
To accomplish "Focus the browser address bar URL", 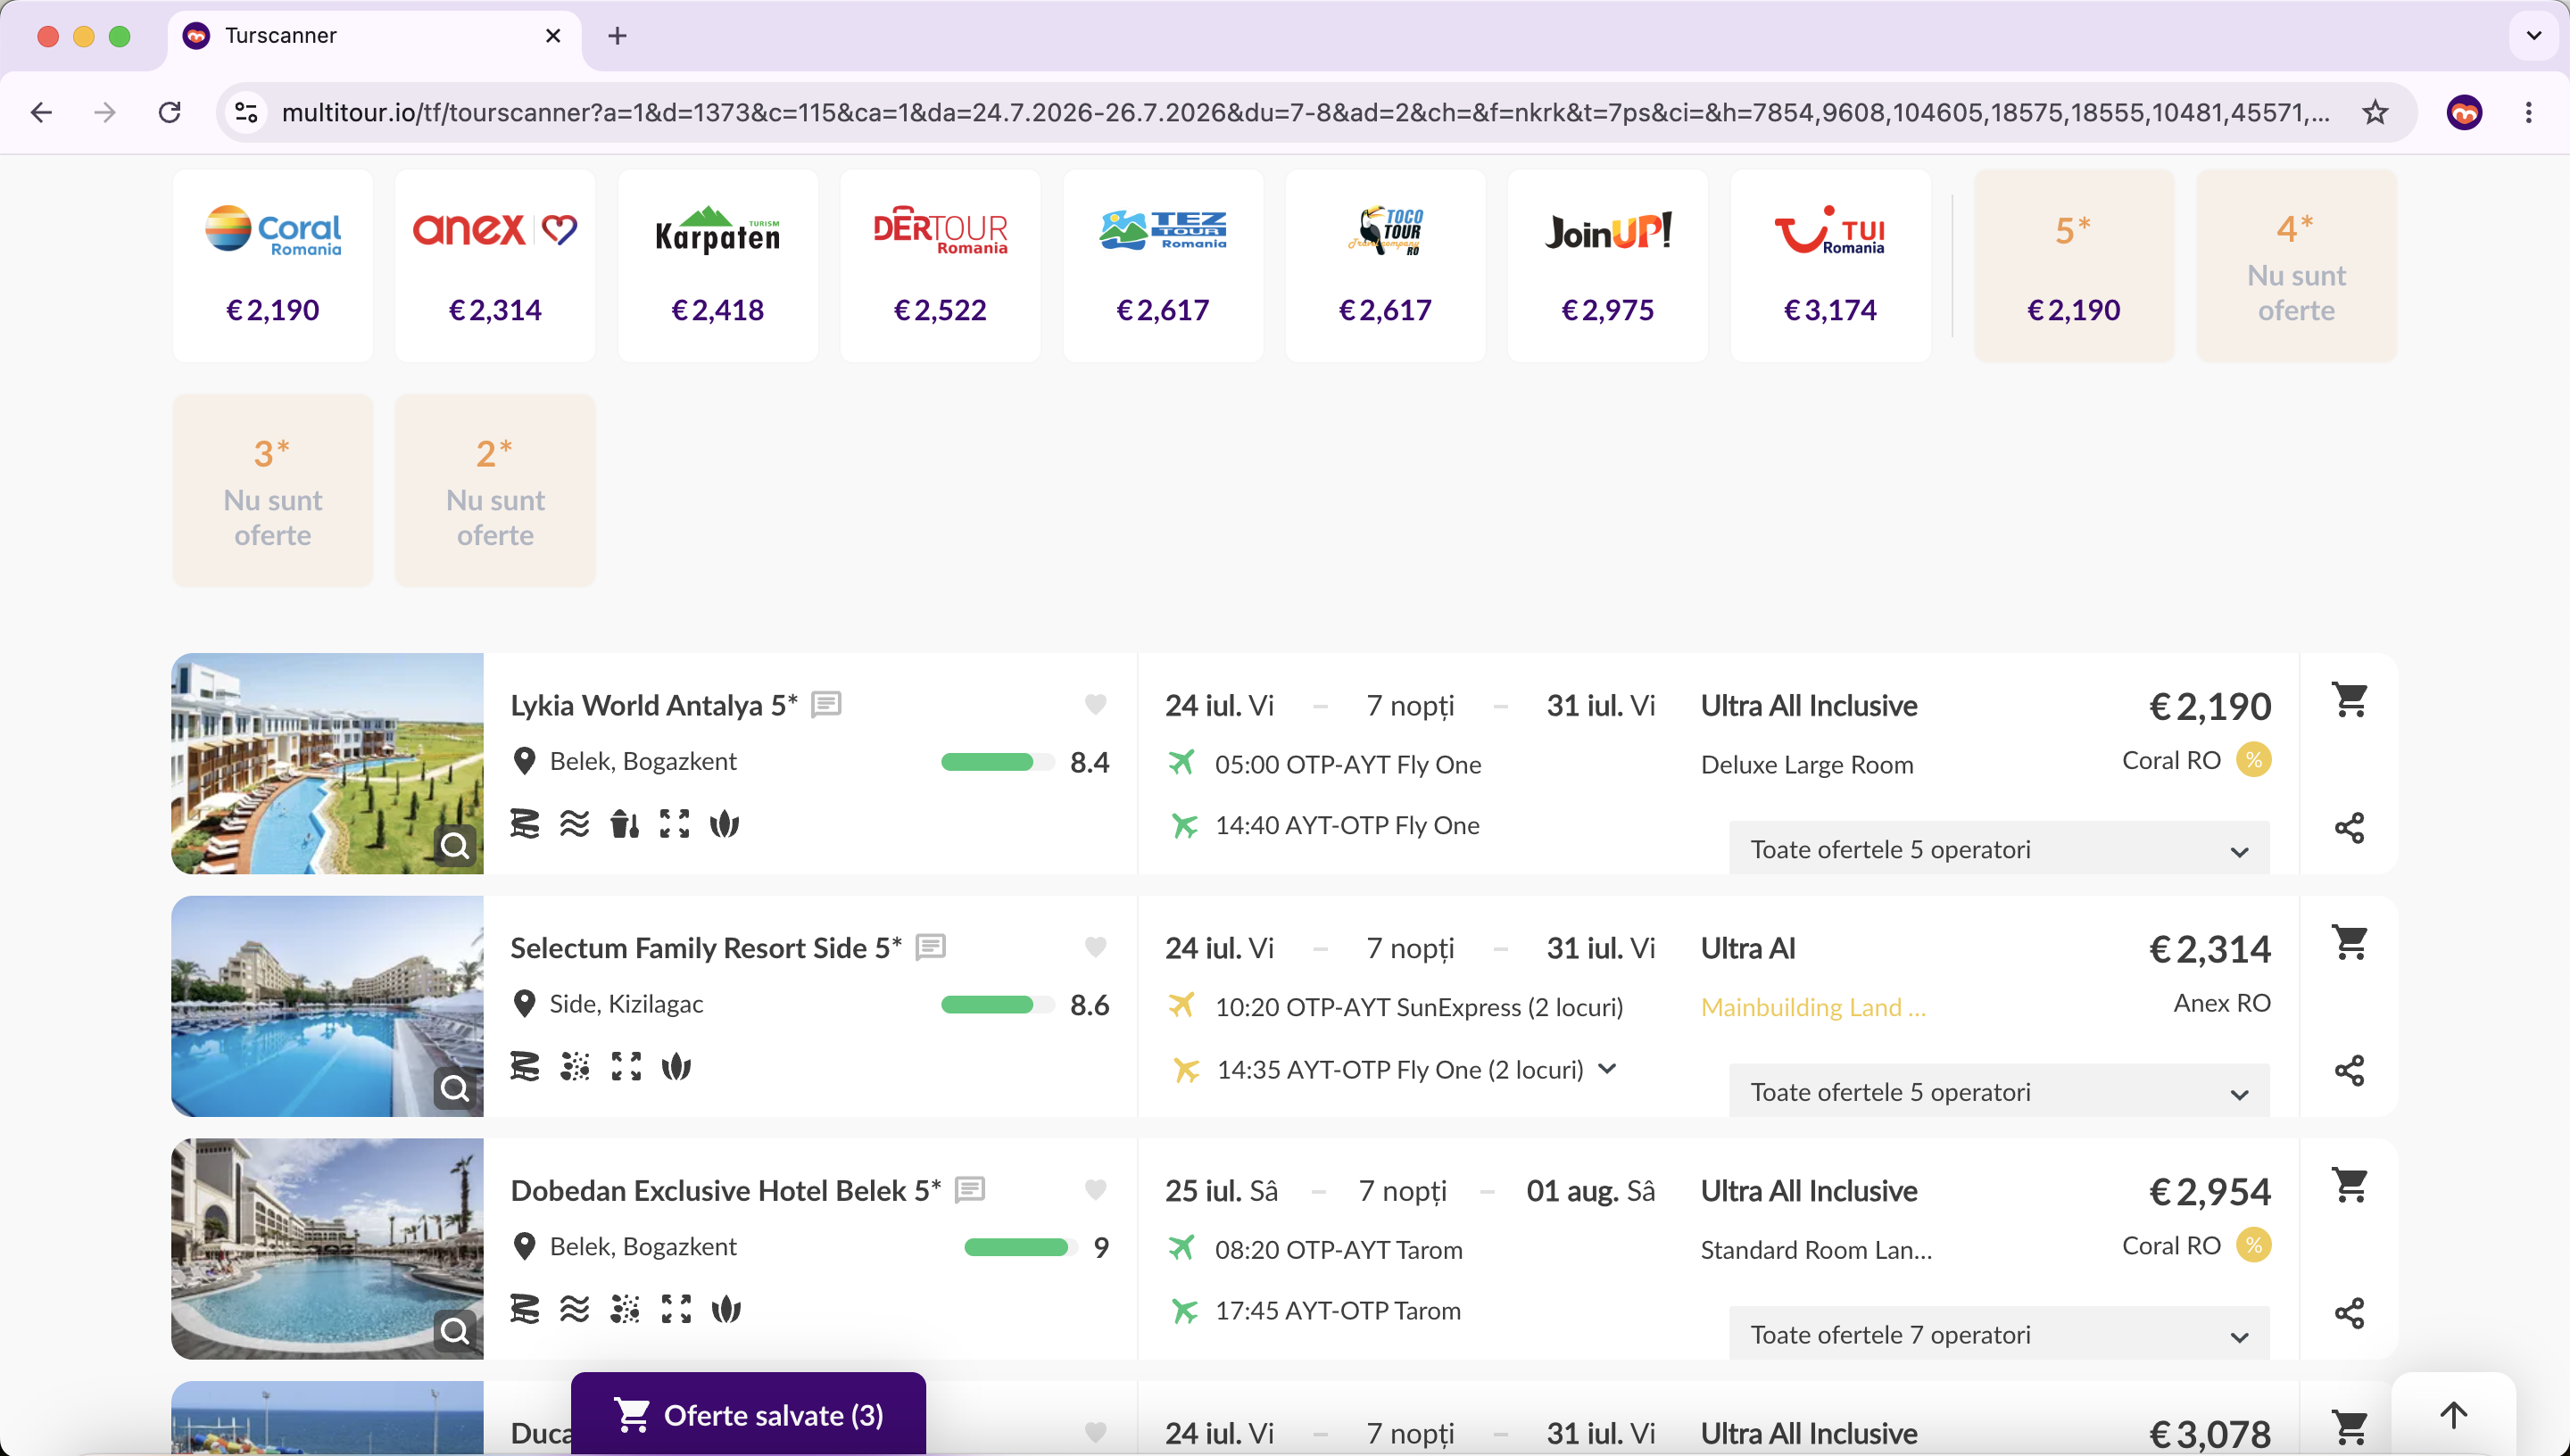I will point(1305,112).
